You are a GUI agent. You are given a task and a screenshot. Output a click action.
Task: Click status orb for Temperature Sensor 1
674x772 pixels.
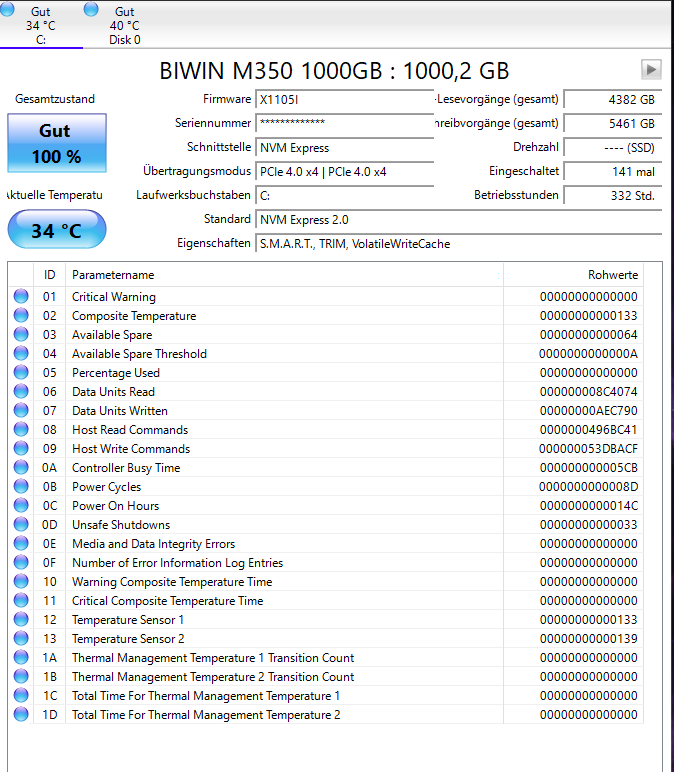pos(21,619)
